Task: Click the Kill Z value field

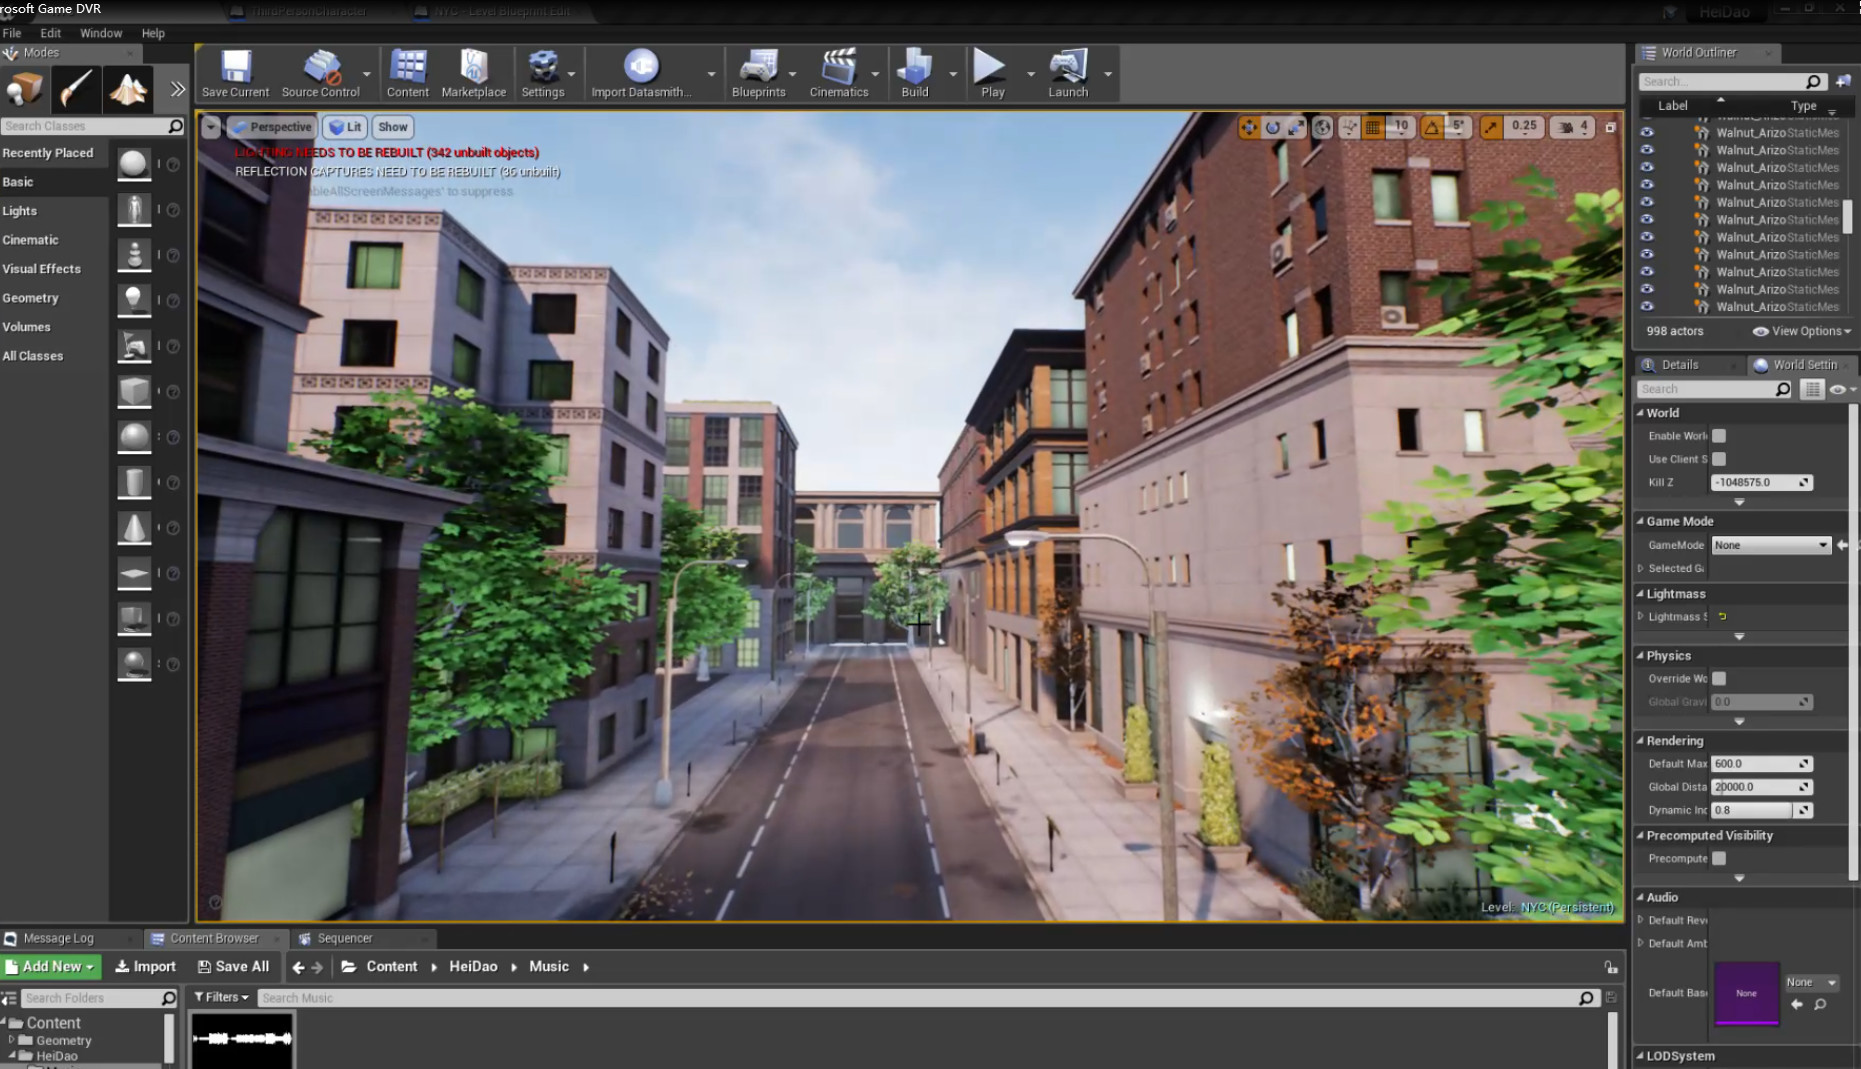Action: pyautogui.click(x=1762, y=483)
